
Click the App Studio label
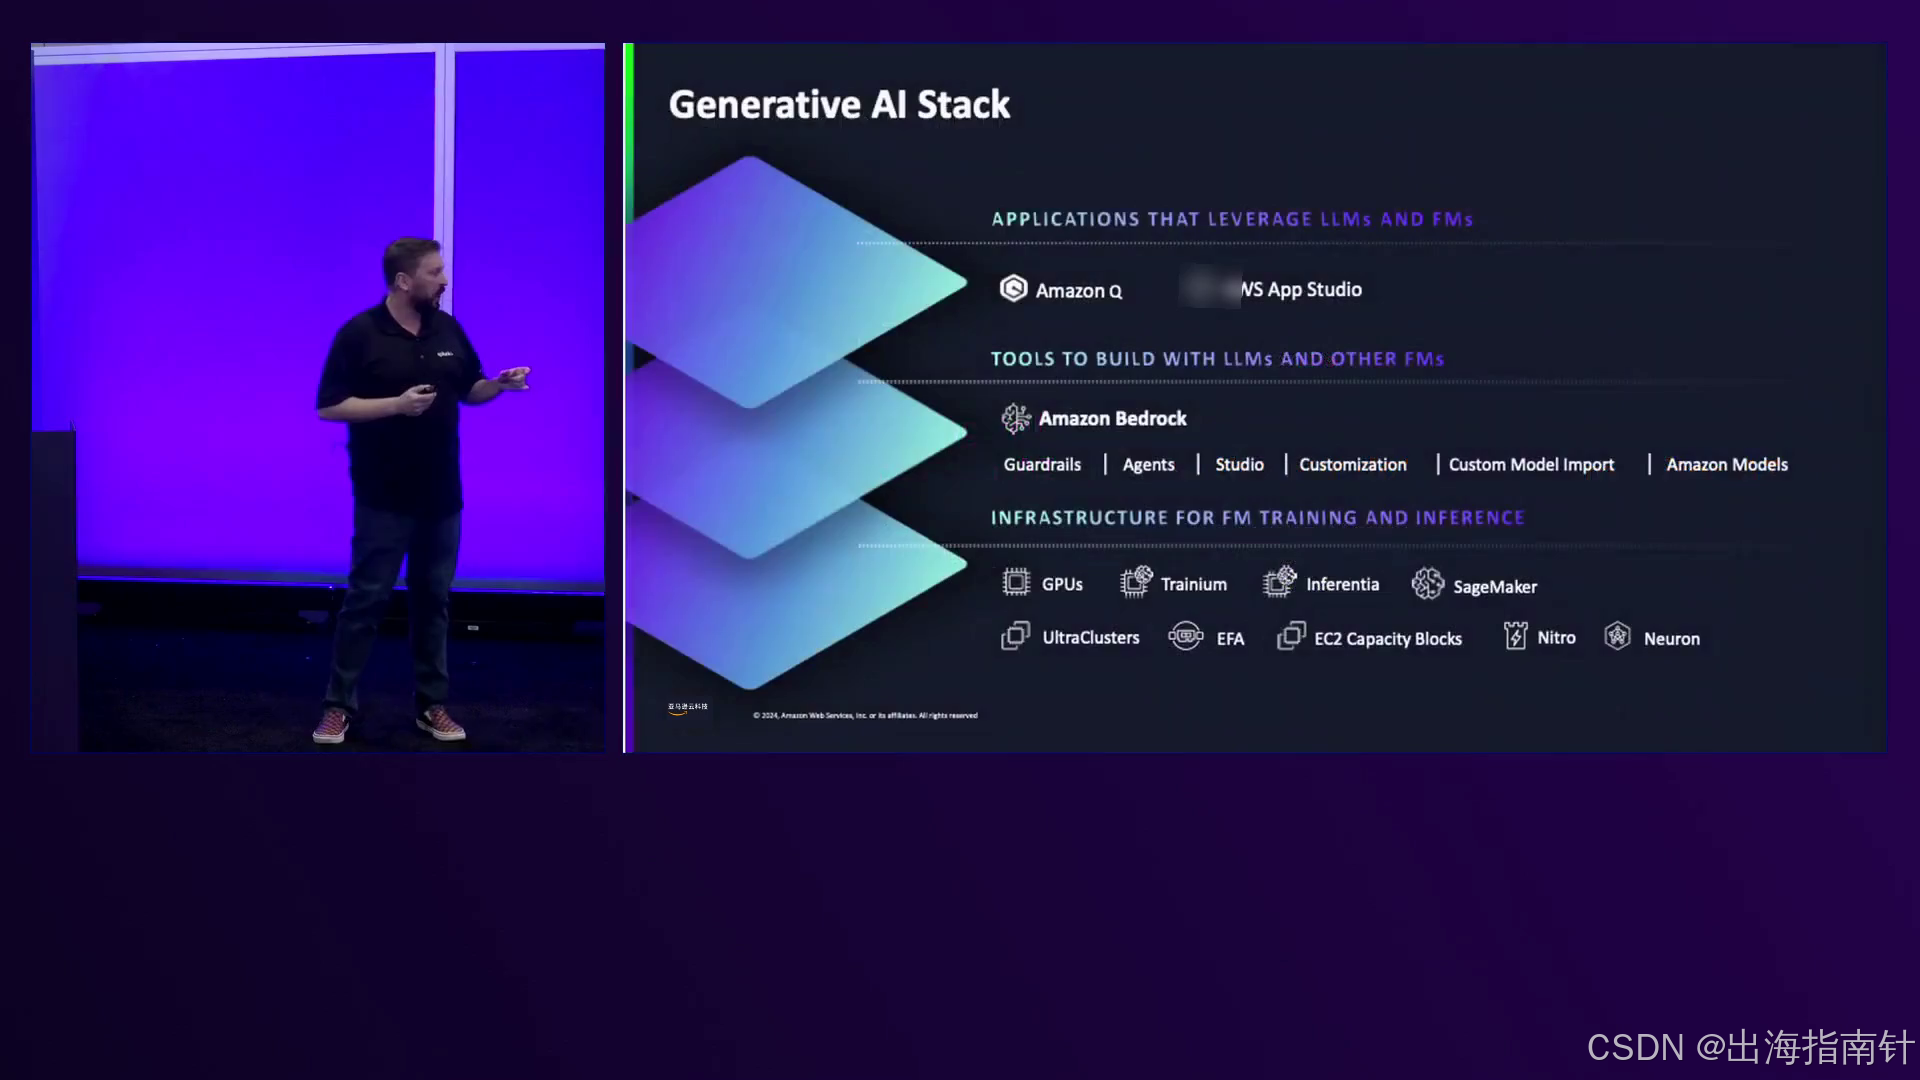(1313, 290)
